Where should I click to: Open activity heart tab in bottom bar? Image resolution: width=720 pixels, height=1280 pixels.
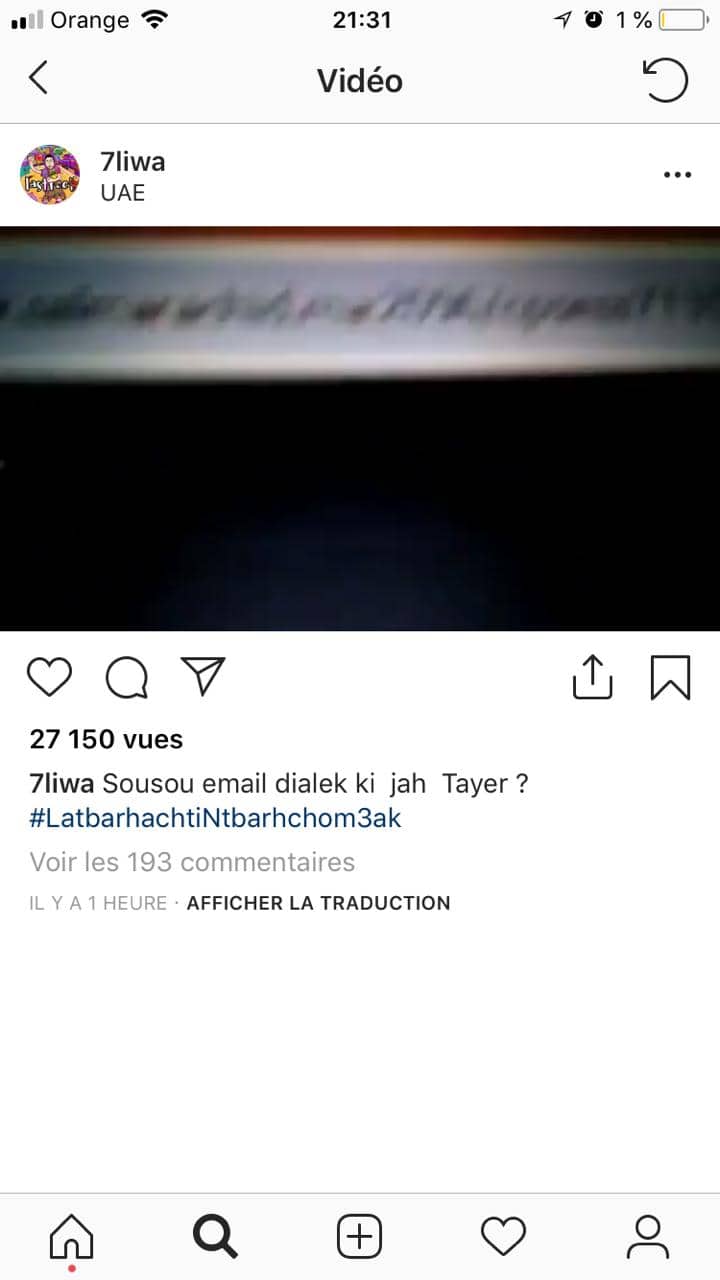pyautogui.click(x=503, y=1237)
